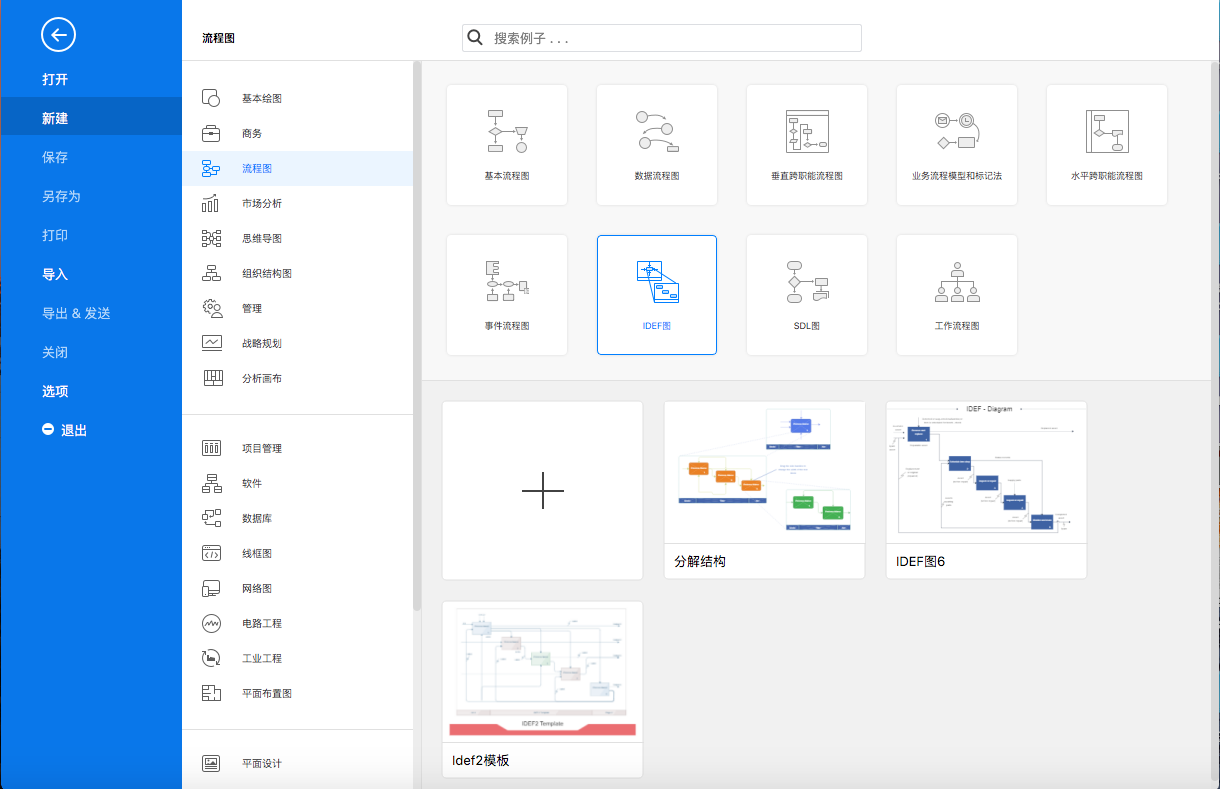The width and height of the screenshot is (1220, 789).
Task: Select the 思维导图 mind map category
Action: tap(262, 238)
